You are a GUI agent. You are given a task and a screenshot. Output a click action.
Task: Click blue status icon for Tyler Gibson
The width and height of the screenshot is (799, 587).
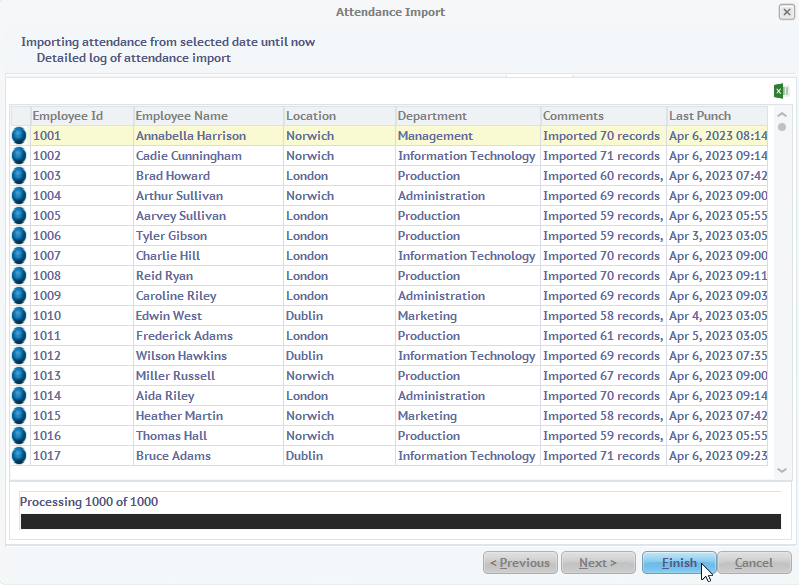pos(19,236)
